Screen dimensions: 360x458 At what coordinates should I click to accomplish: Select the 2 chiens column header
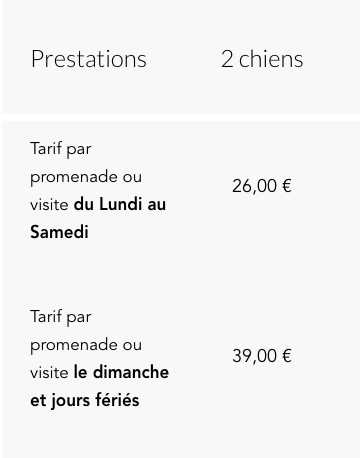pyautogui.click(x=262, y=59)
